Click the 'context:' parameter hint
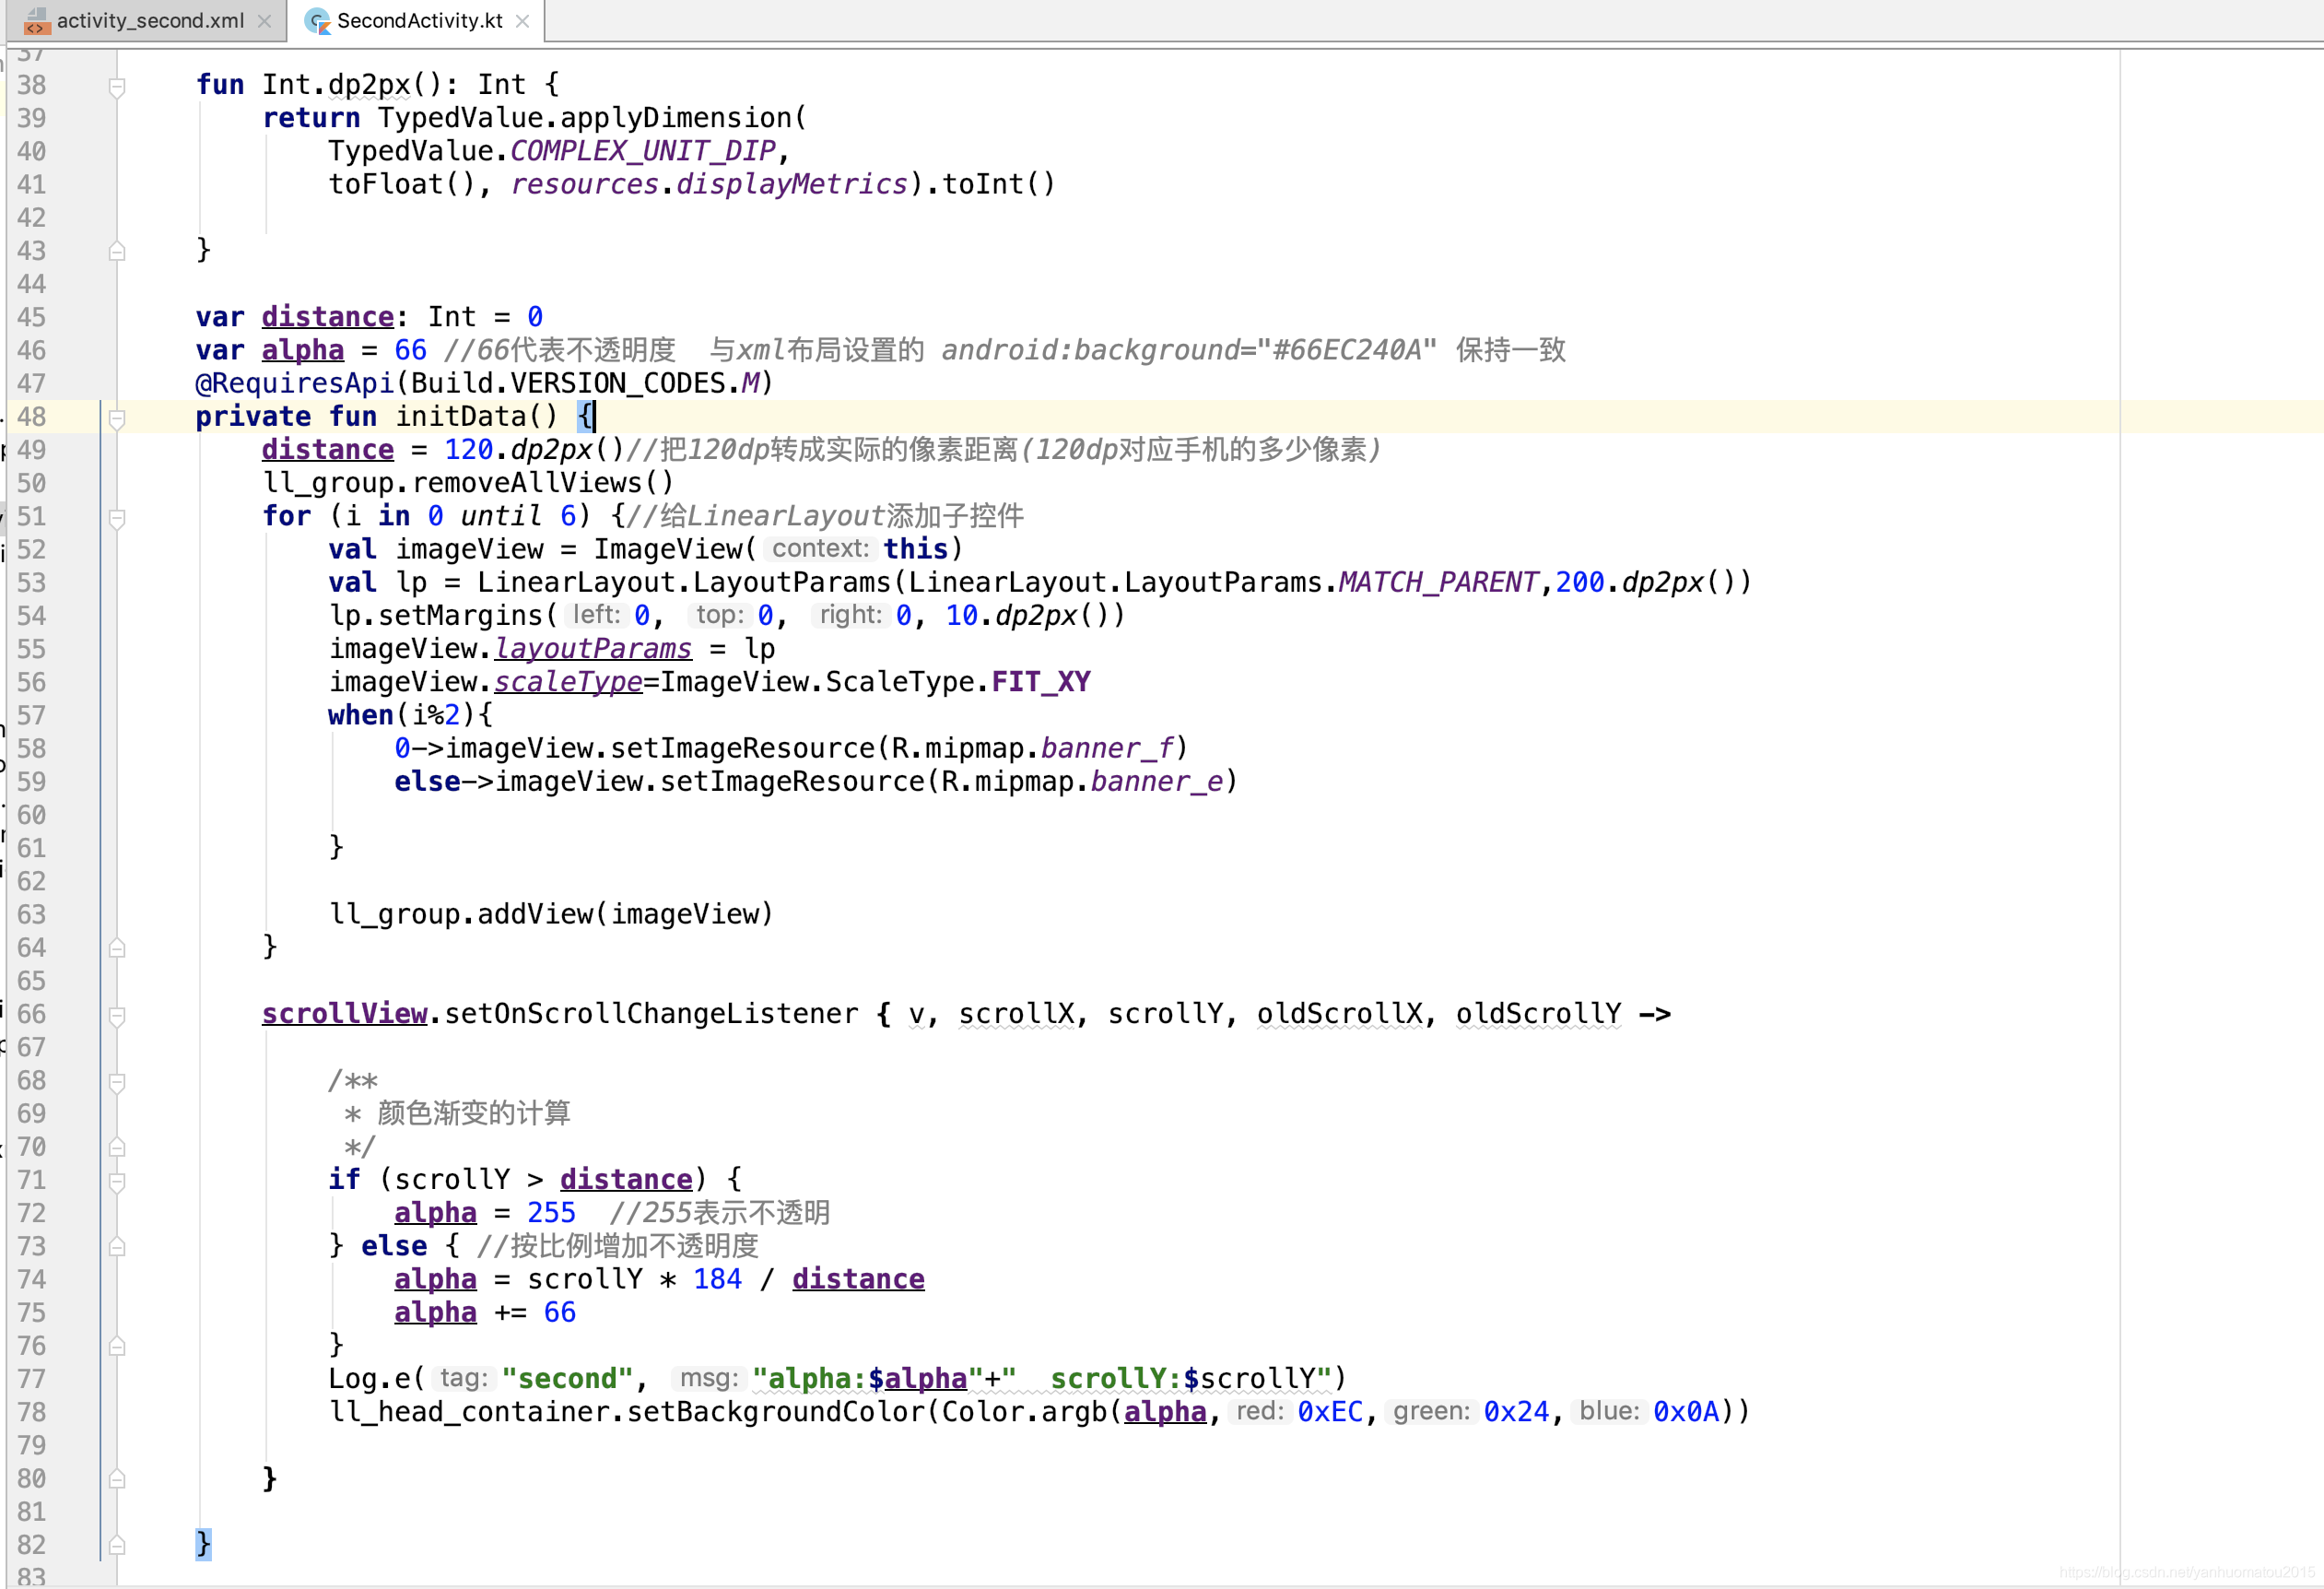The width and height of the screenshot is (2324, 1589). 821,548
